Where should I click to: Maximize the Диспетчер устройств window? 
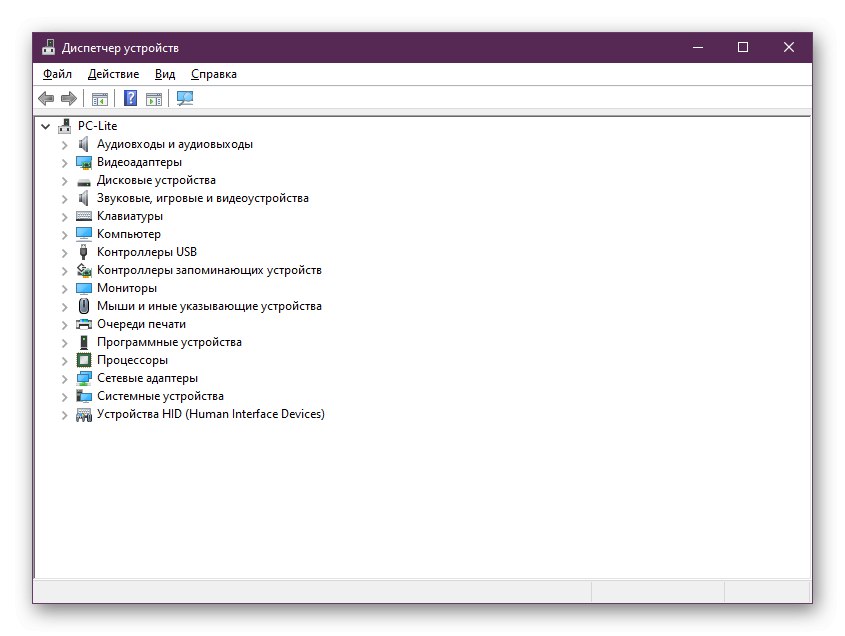coord(743,47)
